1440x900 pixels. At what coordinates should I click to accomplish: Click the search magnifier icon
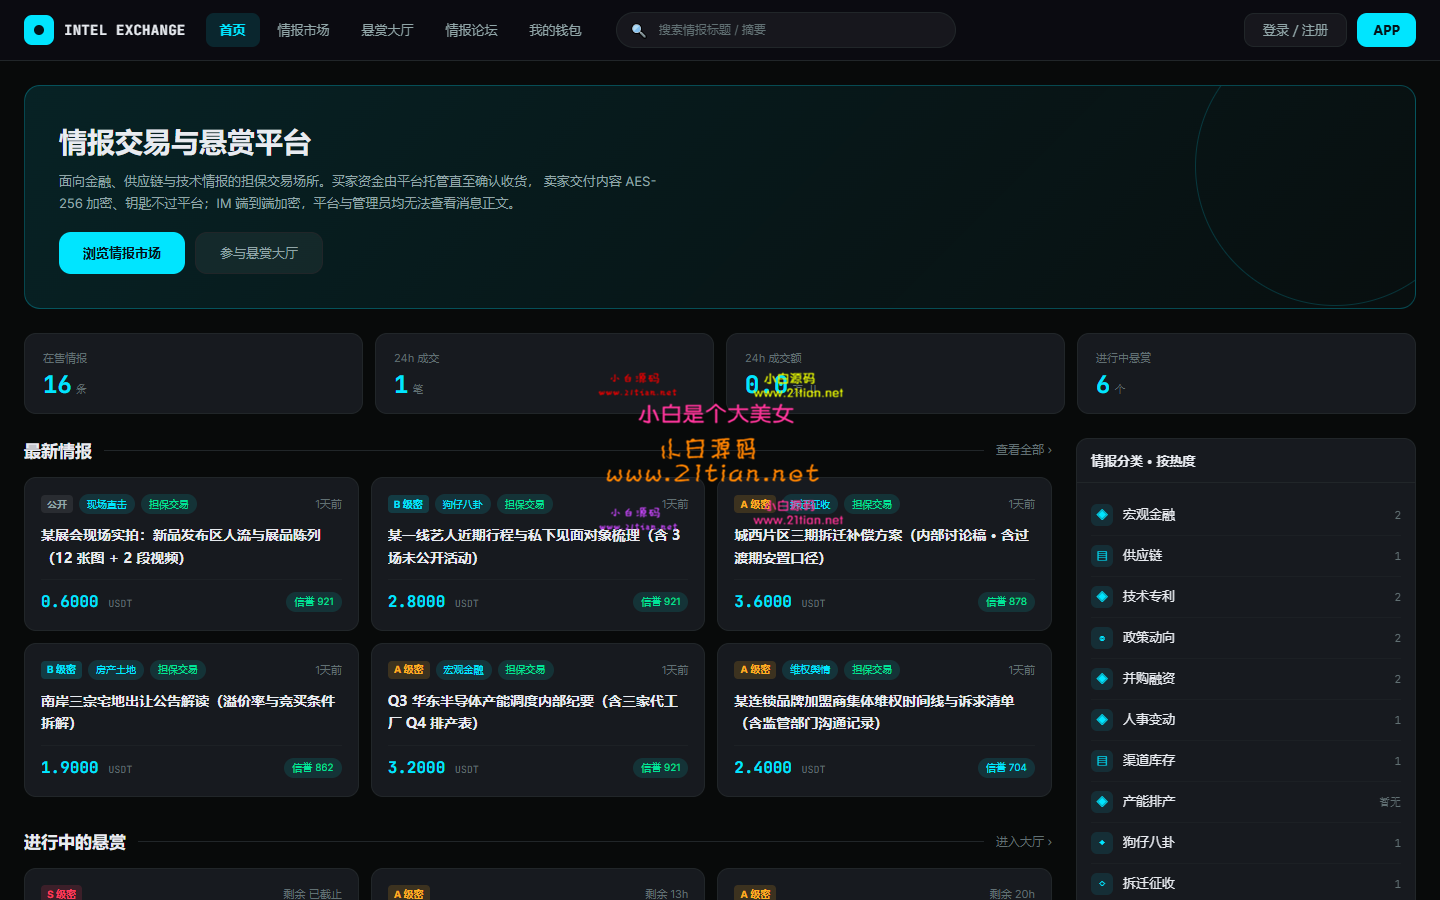coord(638,30)
